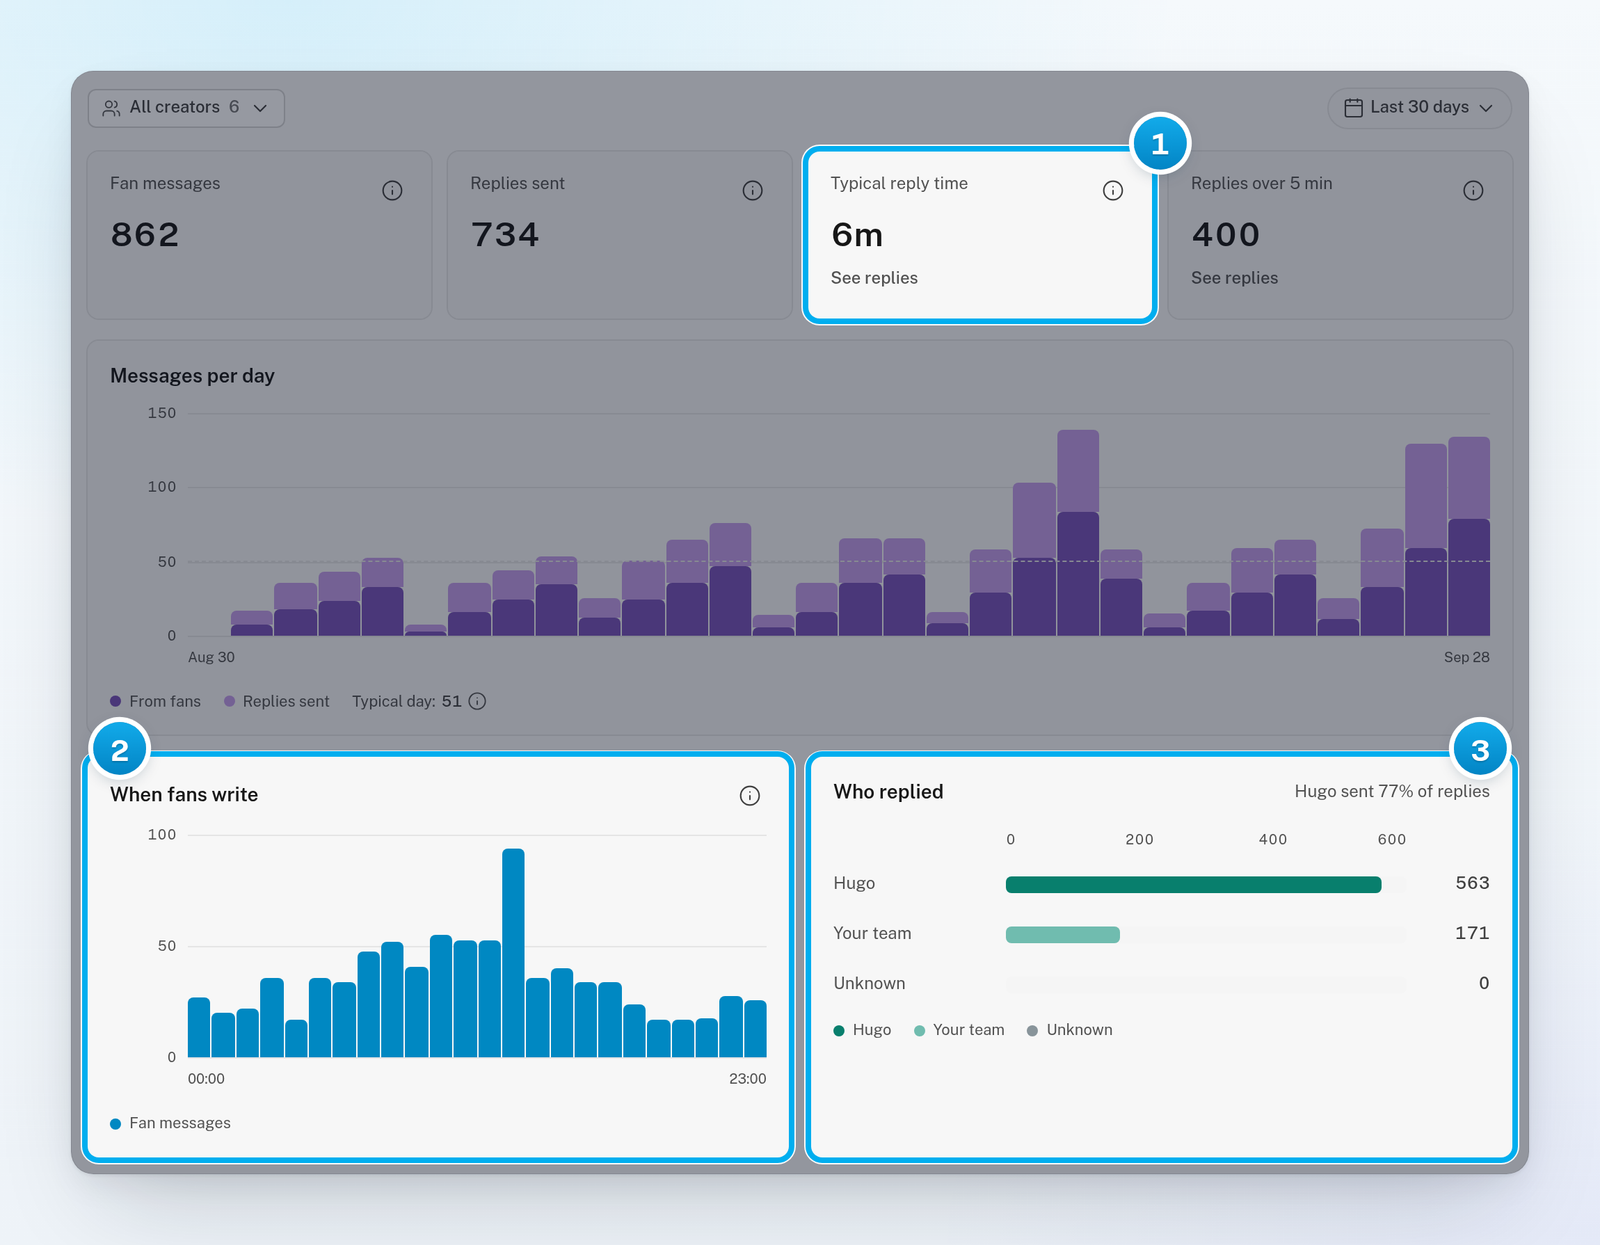Select the tallest bar in When fans write
The image size is (1600, 1245).
click(513, 953)
